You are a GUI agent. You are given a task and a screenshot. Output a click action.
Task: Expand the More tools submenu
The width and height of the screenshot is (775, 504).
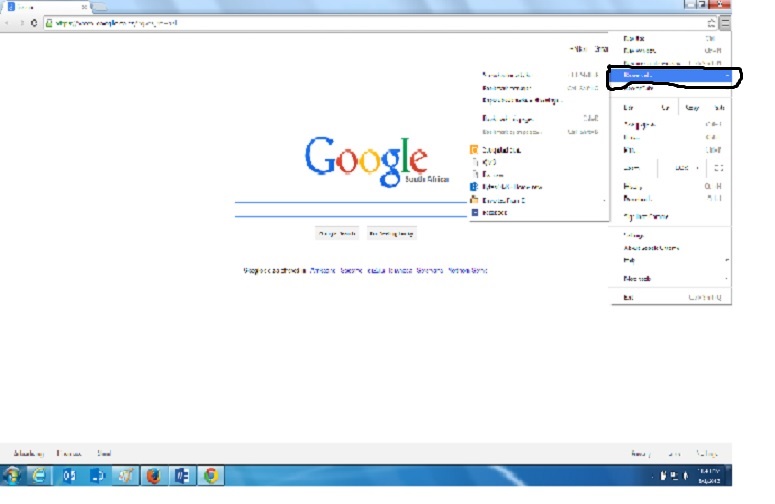point(671,279)
